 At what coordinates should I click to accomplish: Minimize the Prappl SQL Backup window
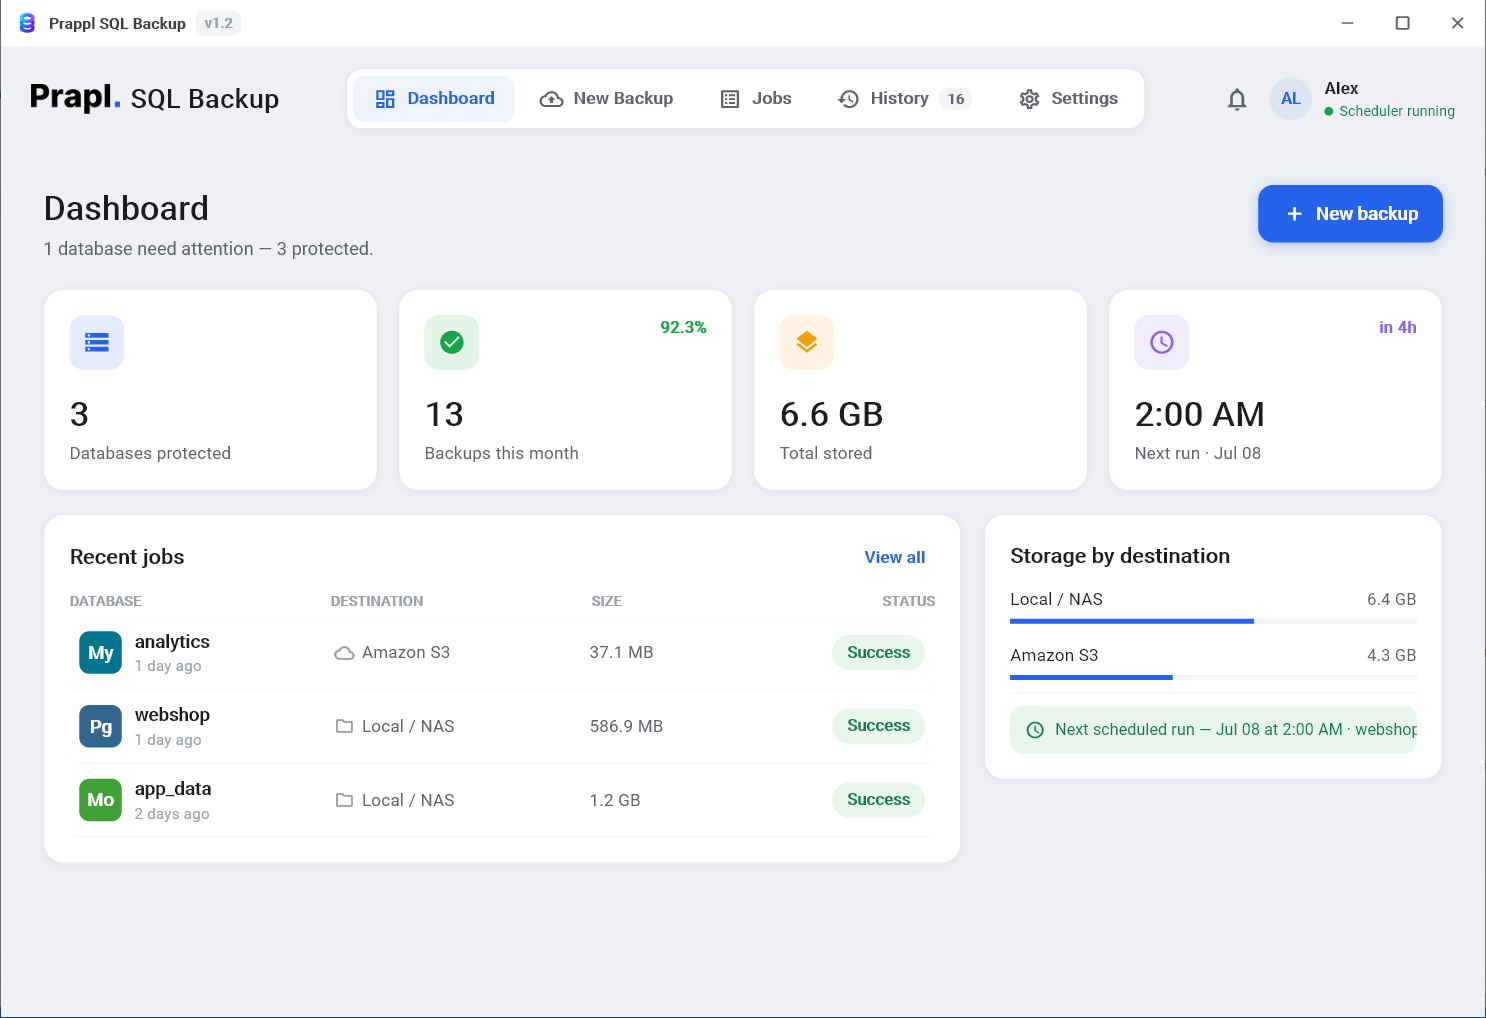pyautogui.click(x=1347, y=23)
